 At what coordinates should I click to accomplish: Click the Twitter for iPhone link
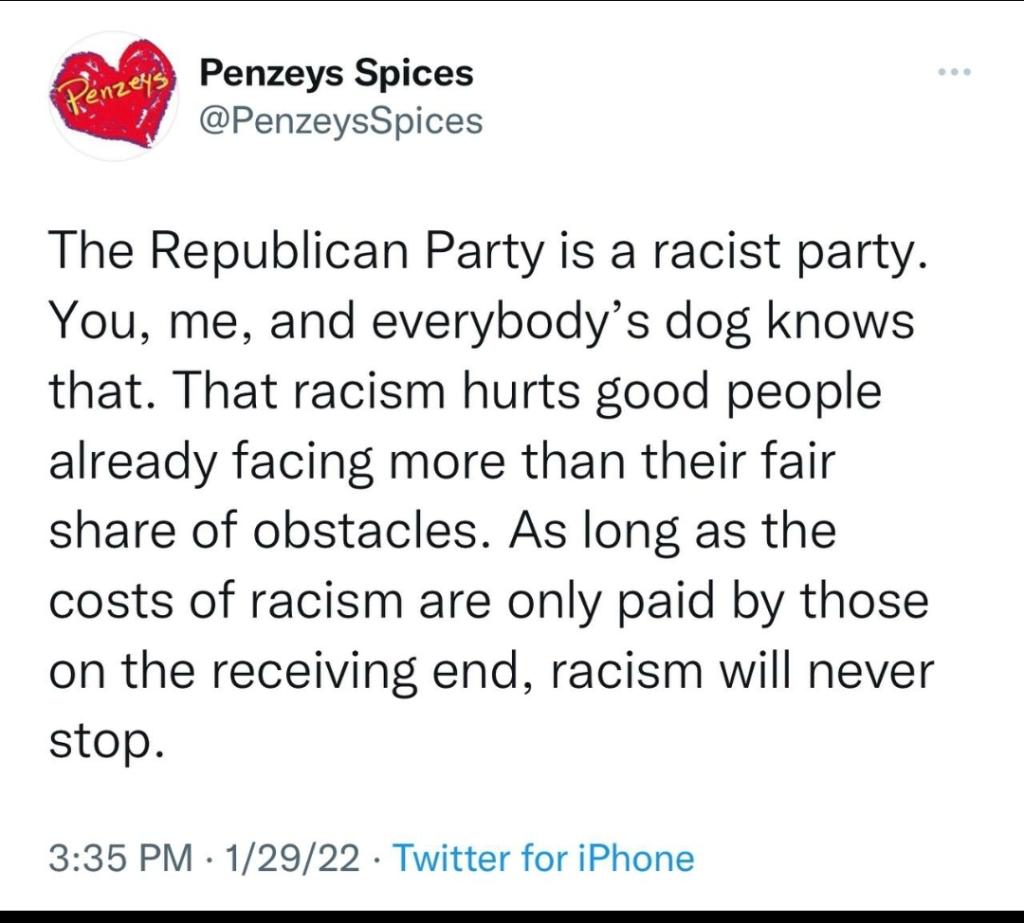pyautogui.click(x=542, y=858)
